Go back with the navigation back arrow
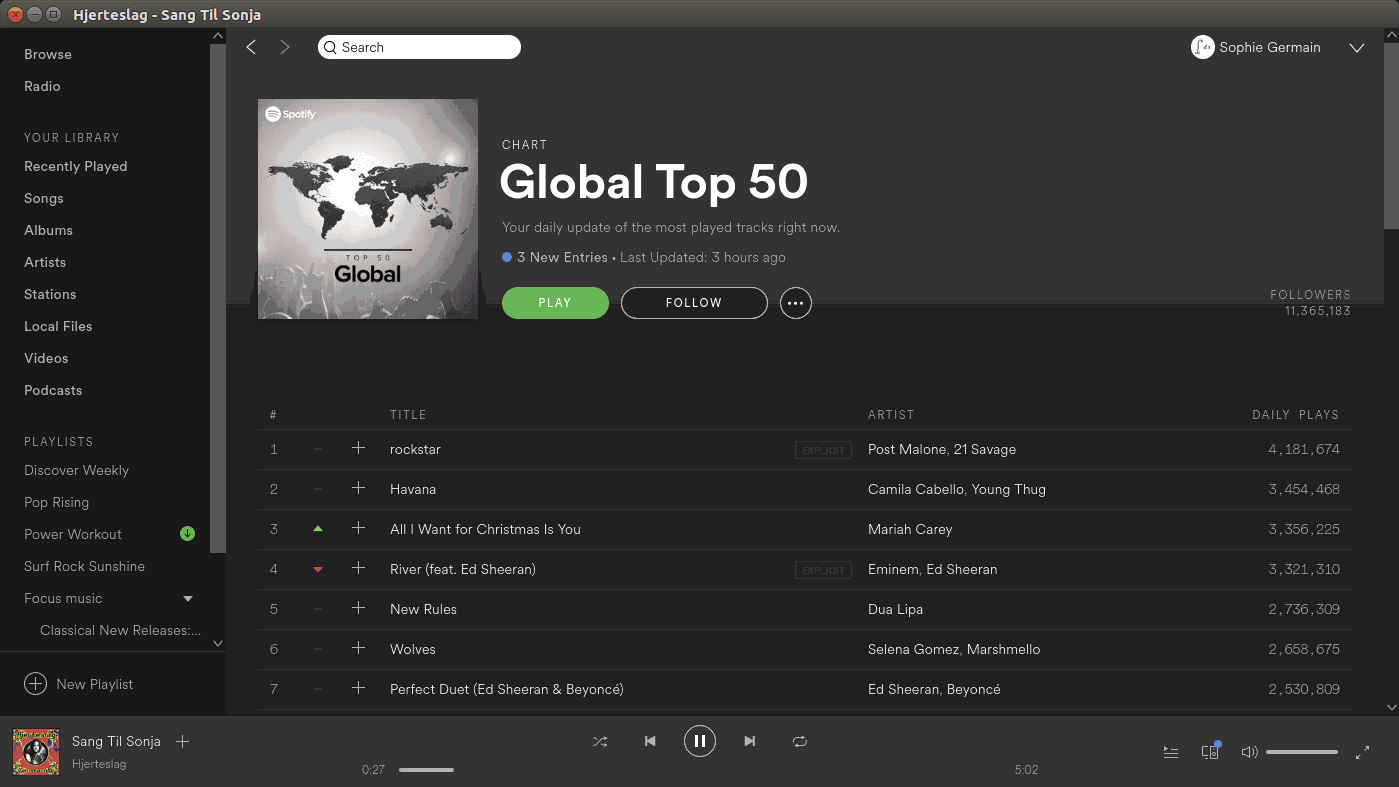This screenshot has width=1399, height=787. point(251,47)
